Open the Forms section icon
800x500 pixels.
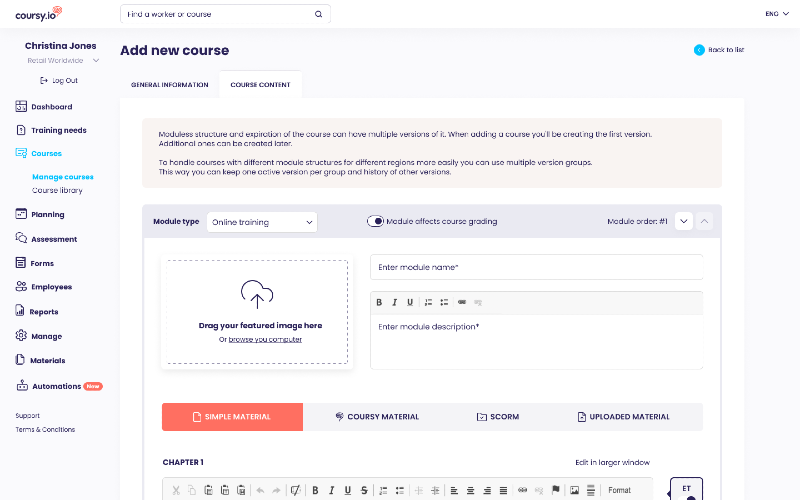pyautogui.click(x=20, y=263)
